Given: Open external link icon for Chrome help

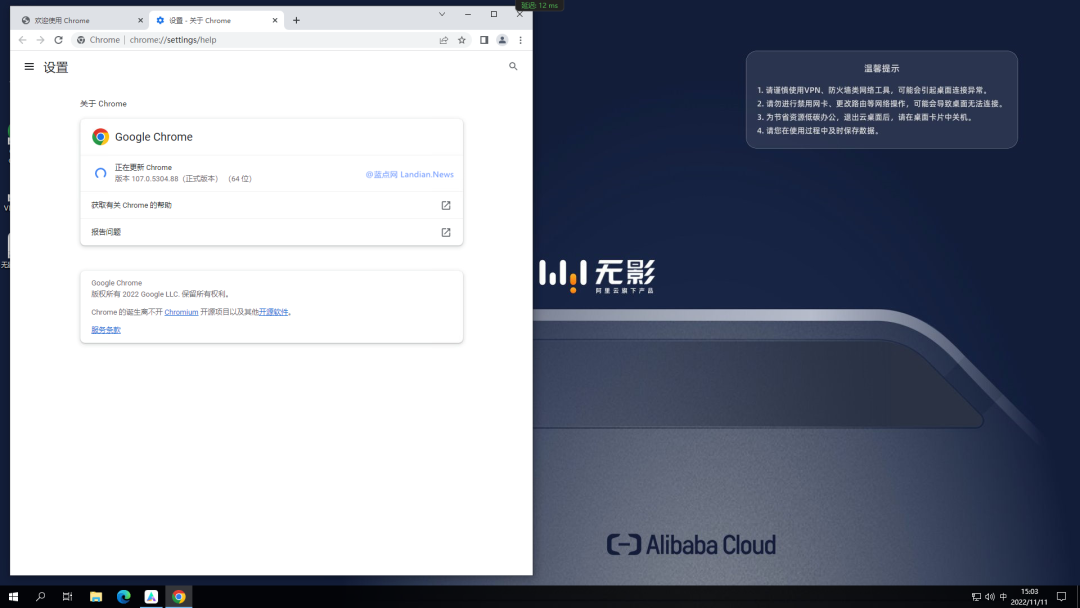Looking at the screenshot, I should click(x=446, y=205).
